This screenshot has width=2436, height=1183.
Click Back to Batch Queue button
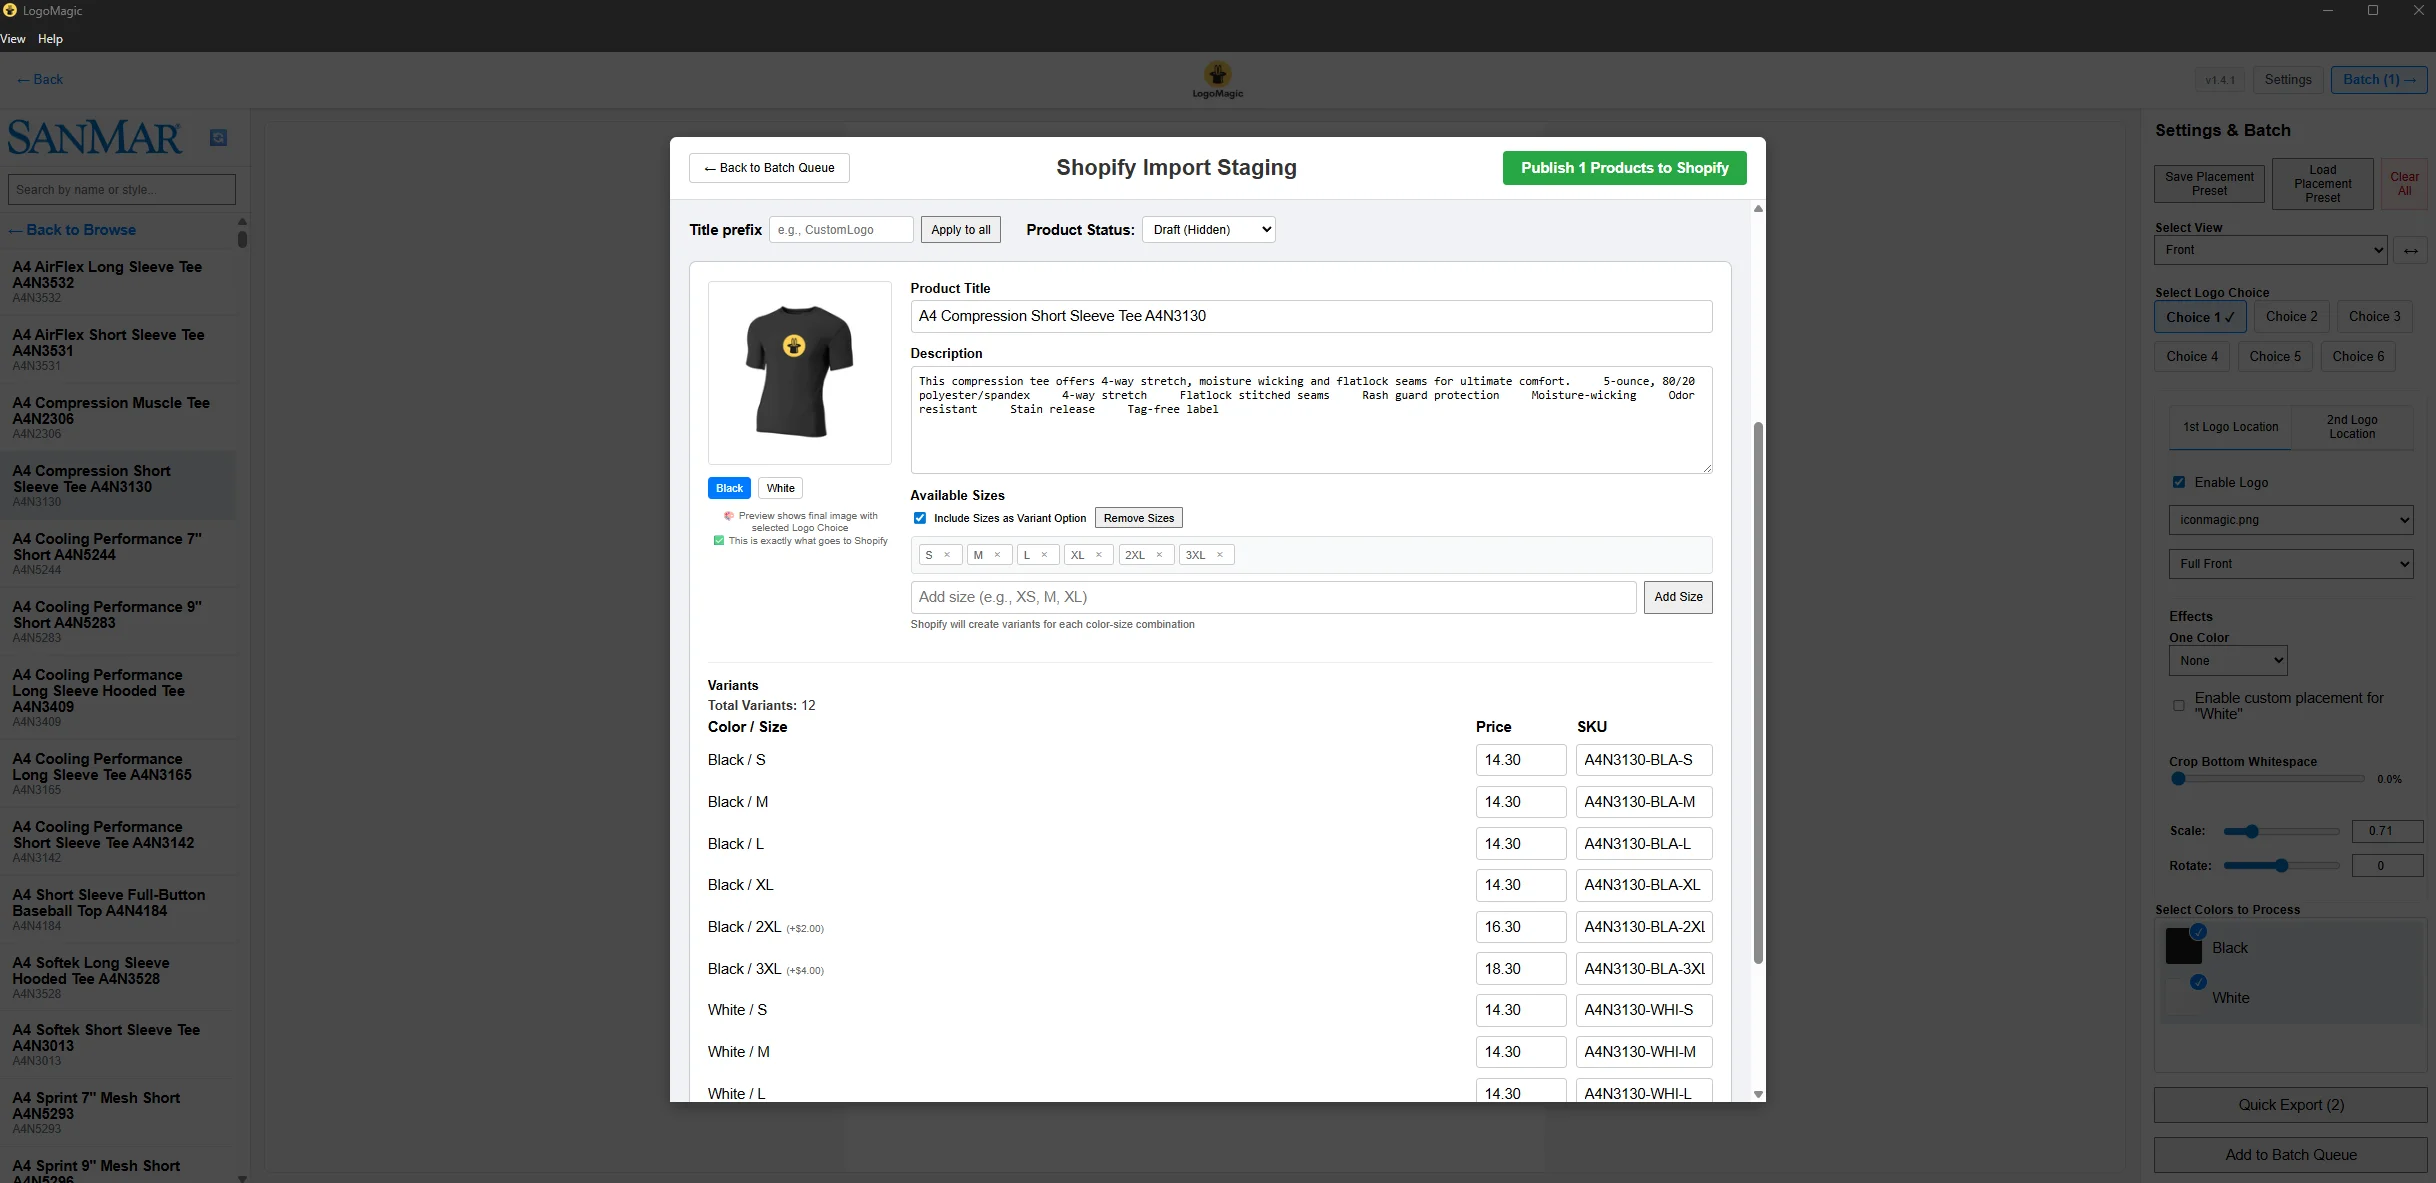pos(769,168)
